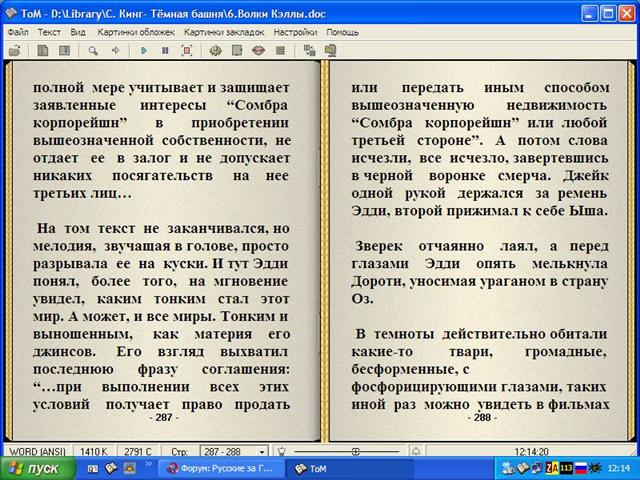
Task: Click the Windows пуск Start button
Action: tap(35, 468)
